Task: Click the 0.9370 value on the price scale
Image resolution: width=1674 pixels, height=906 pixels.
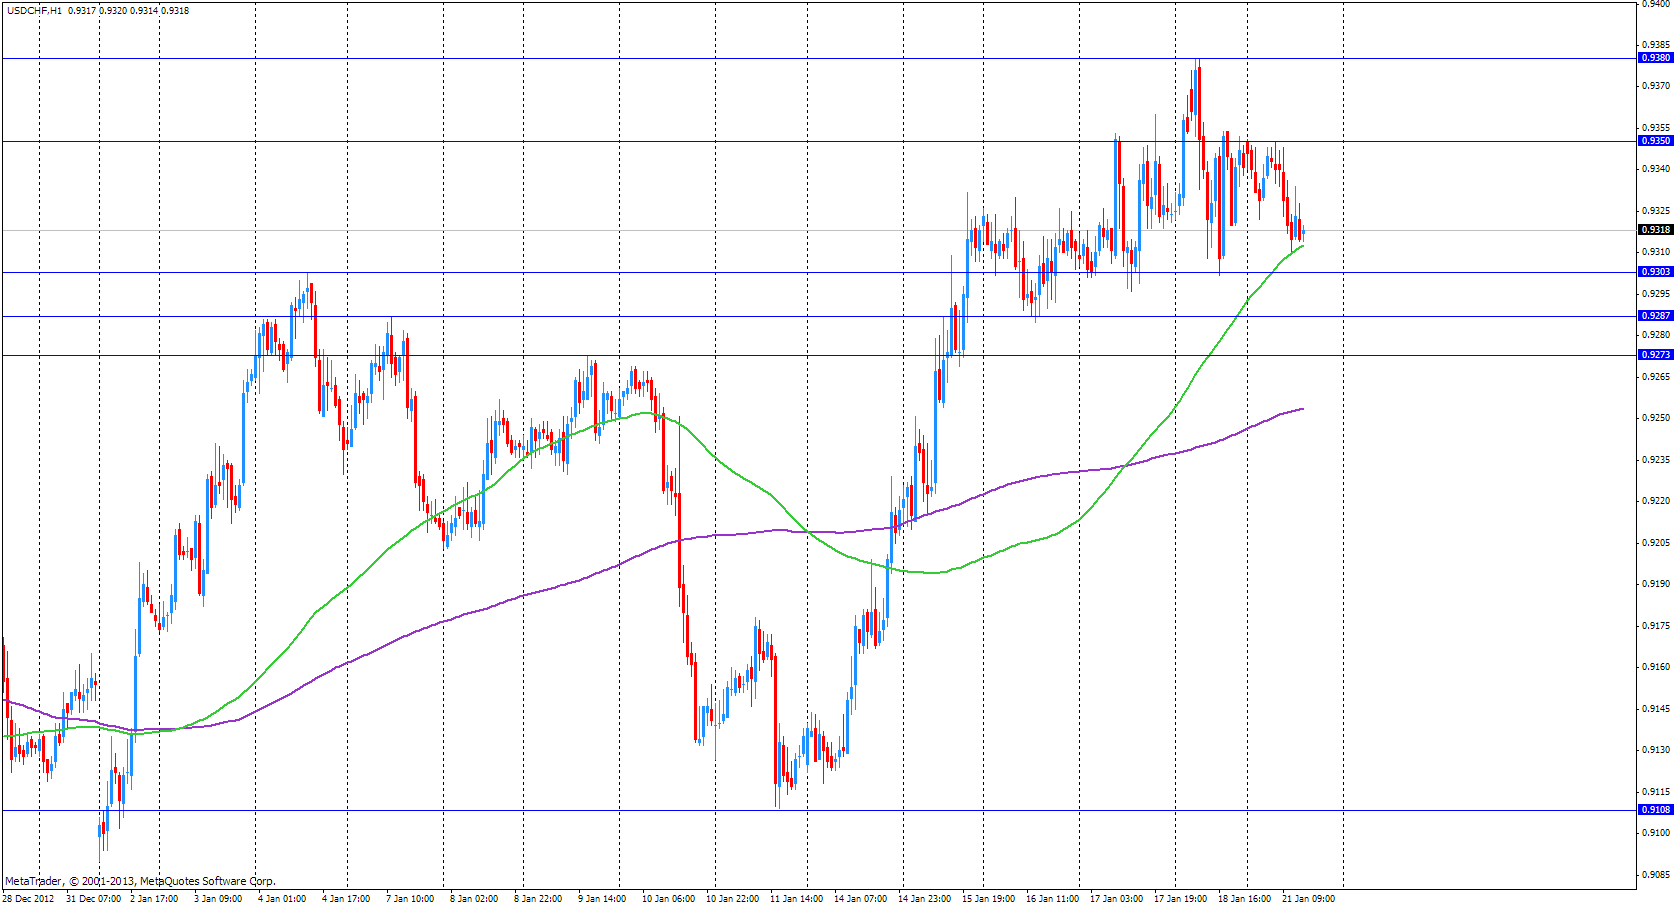Action: pos(1656,86)
